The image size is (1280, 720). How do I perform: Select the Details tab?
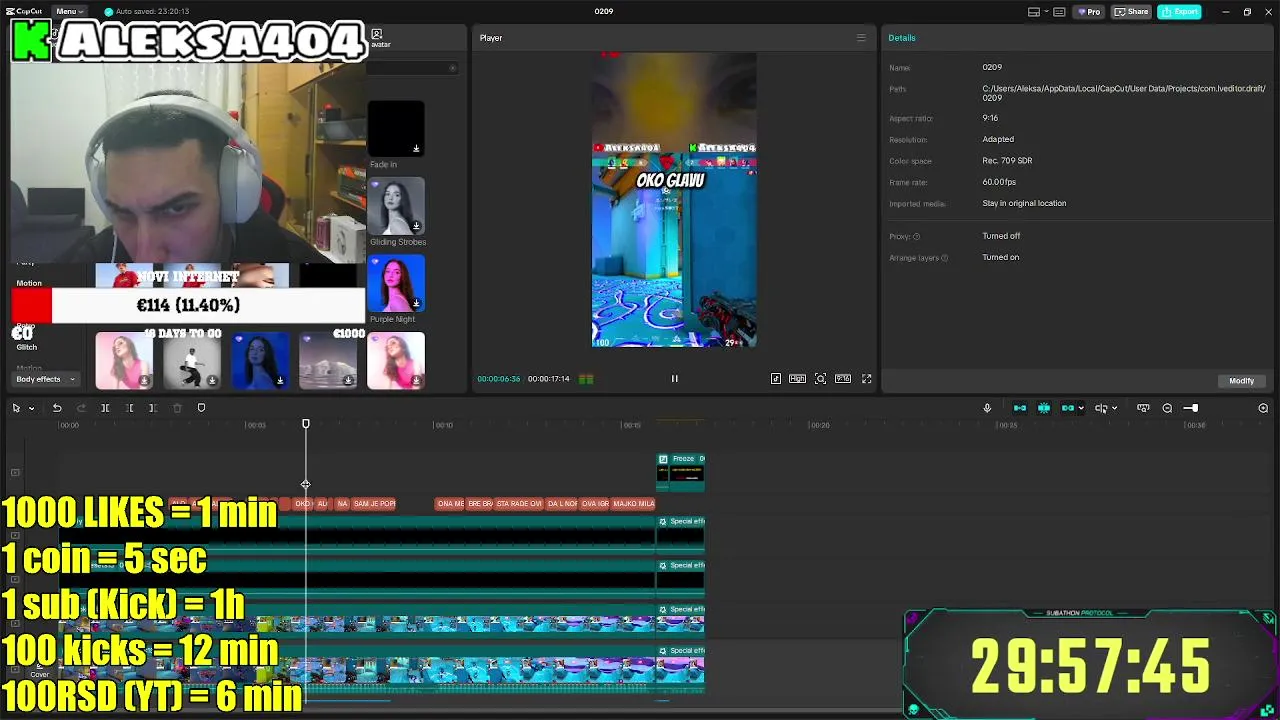coord(902,38)
